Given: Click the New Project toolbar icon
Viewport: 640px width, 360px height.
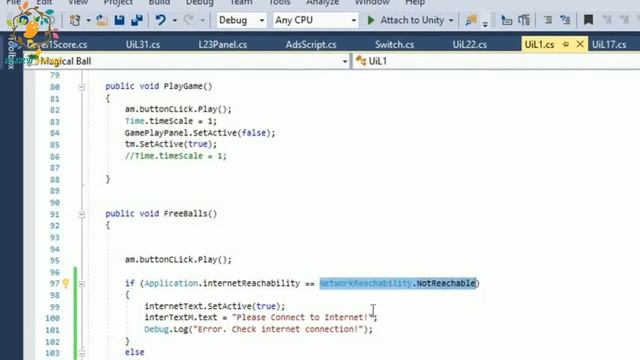Looking at the screenshot, I should click(75, 20).
